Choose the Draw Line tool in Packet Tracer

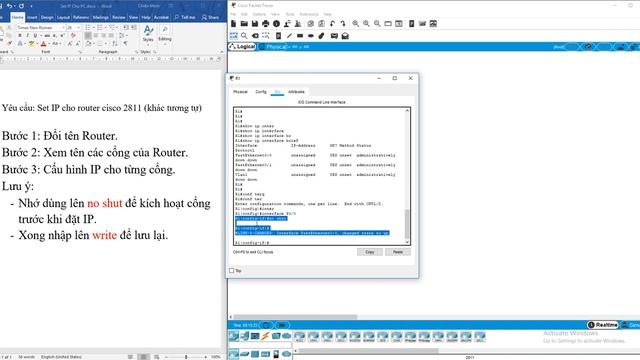point(289,36)
